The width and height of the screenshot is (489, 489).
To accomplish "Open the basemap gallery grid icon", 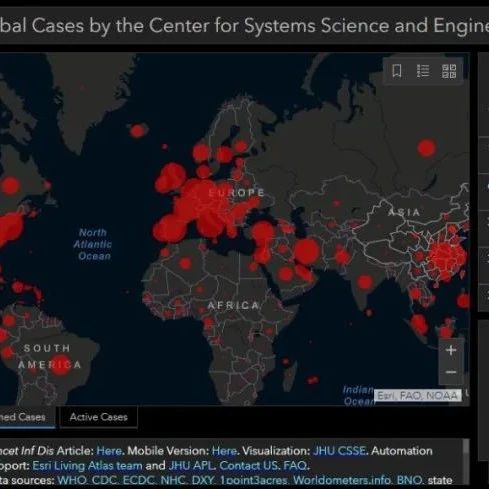I will (449, 71).
